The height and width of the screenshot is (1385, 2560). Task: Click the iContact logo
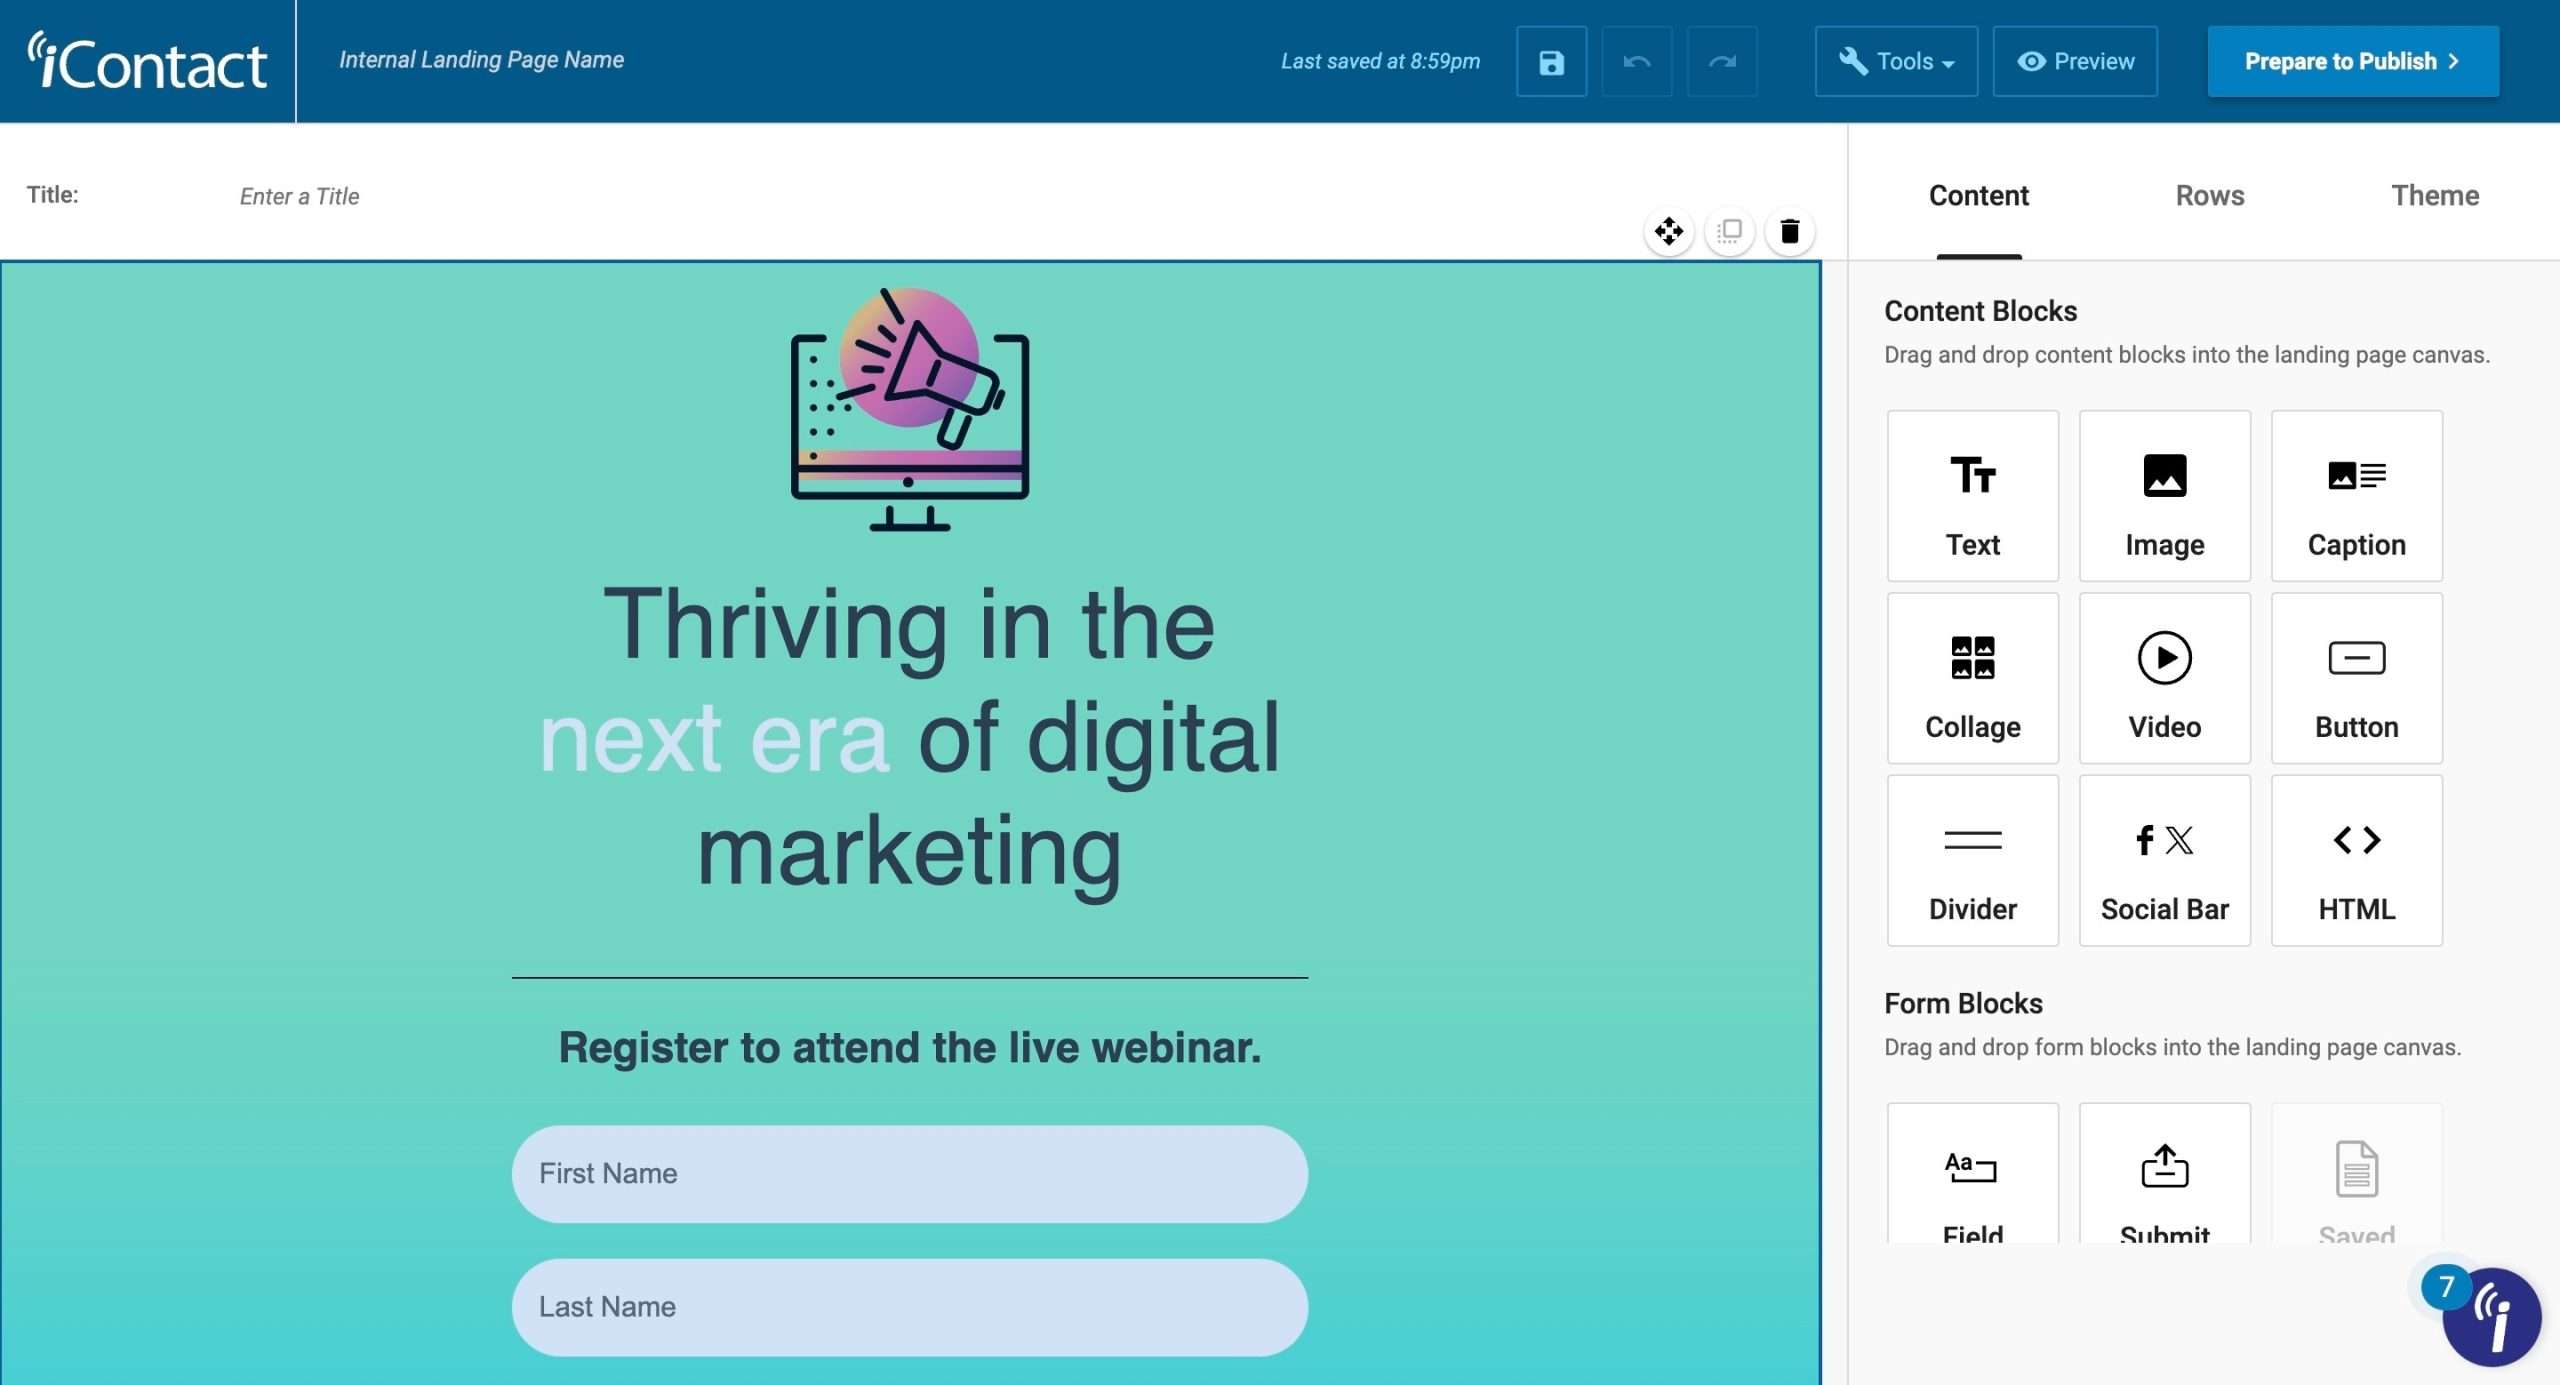click(147, 61)
